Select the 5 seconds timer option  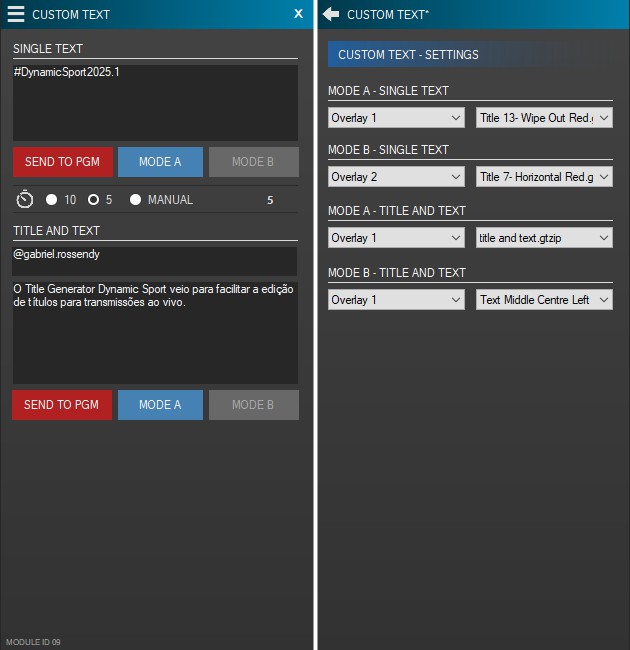94,200
